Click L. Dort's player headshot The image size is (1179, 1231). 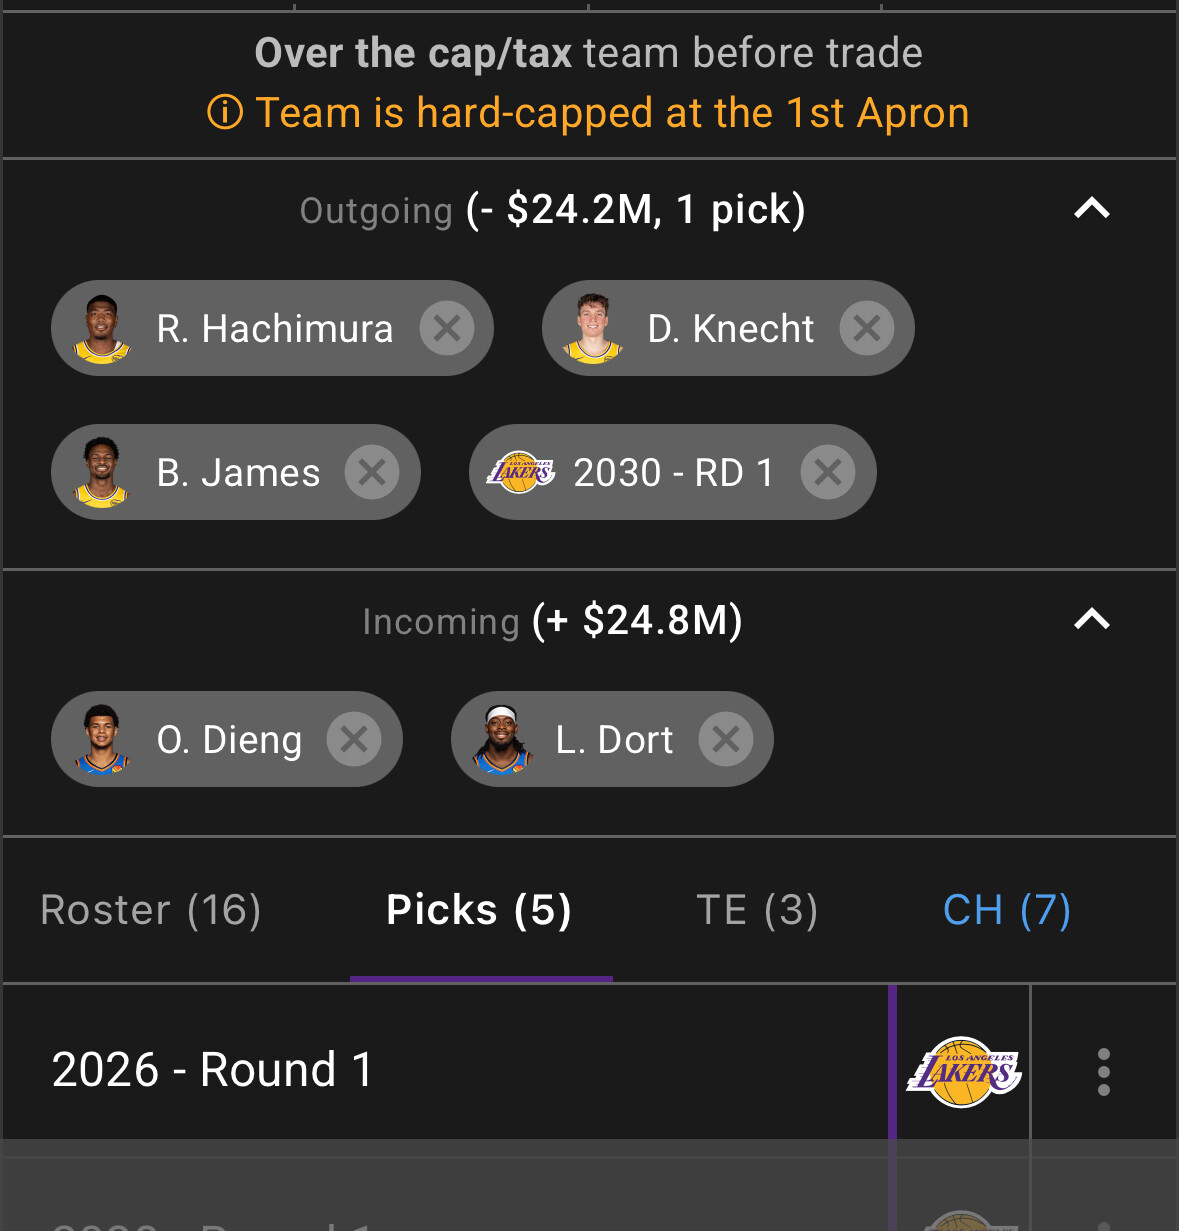(501, 739)
